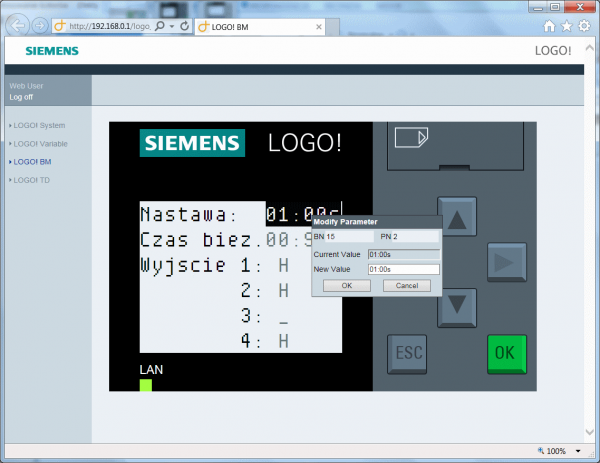This screenshot has width=600, height=463.
Task: Open a new blank tab
Action: (332, 27)
